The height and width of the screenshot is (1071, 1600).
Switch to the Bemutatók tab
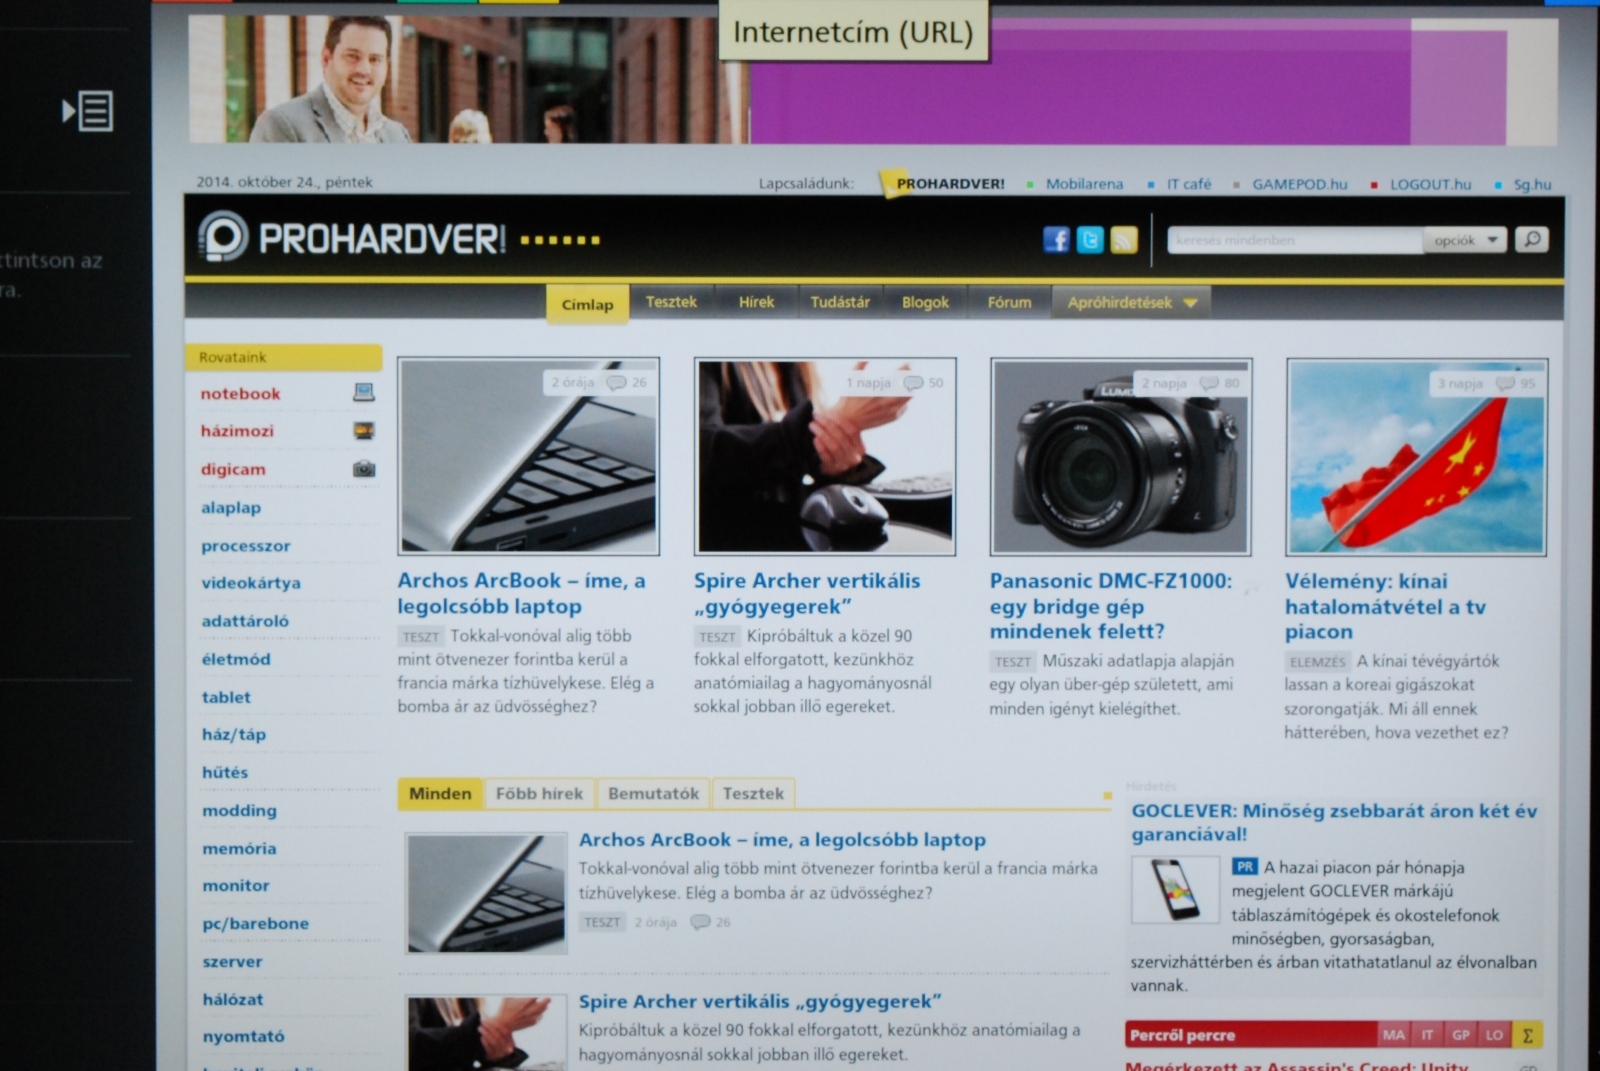(x=653, y=794)
